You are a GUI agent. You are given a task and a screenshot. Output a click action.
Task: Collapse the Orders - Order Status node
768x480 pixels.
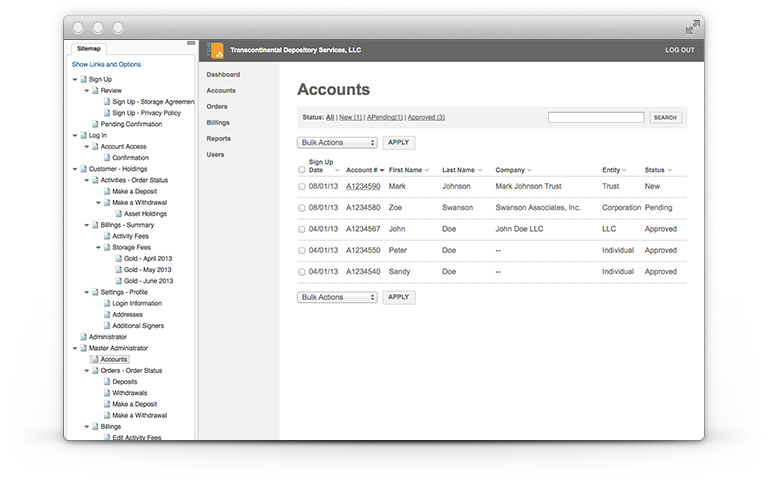click(x=87, y=371)
